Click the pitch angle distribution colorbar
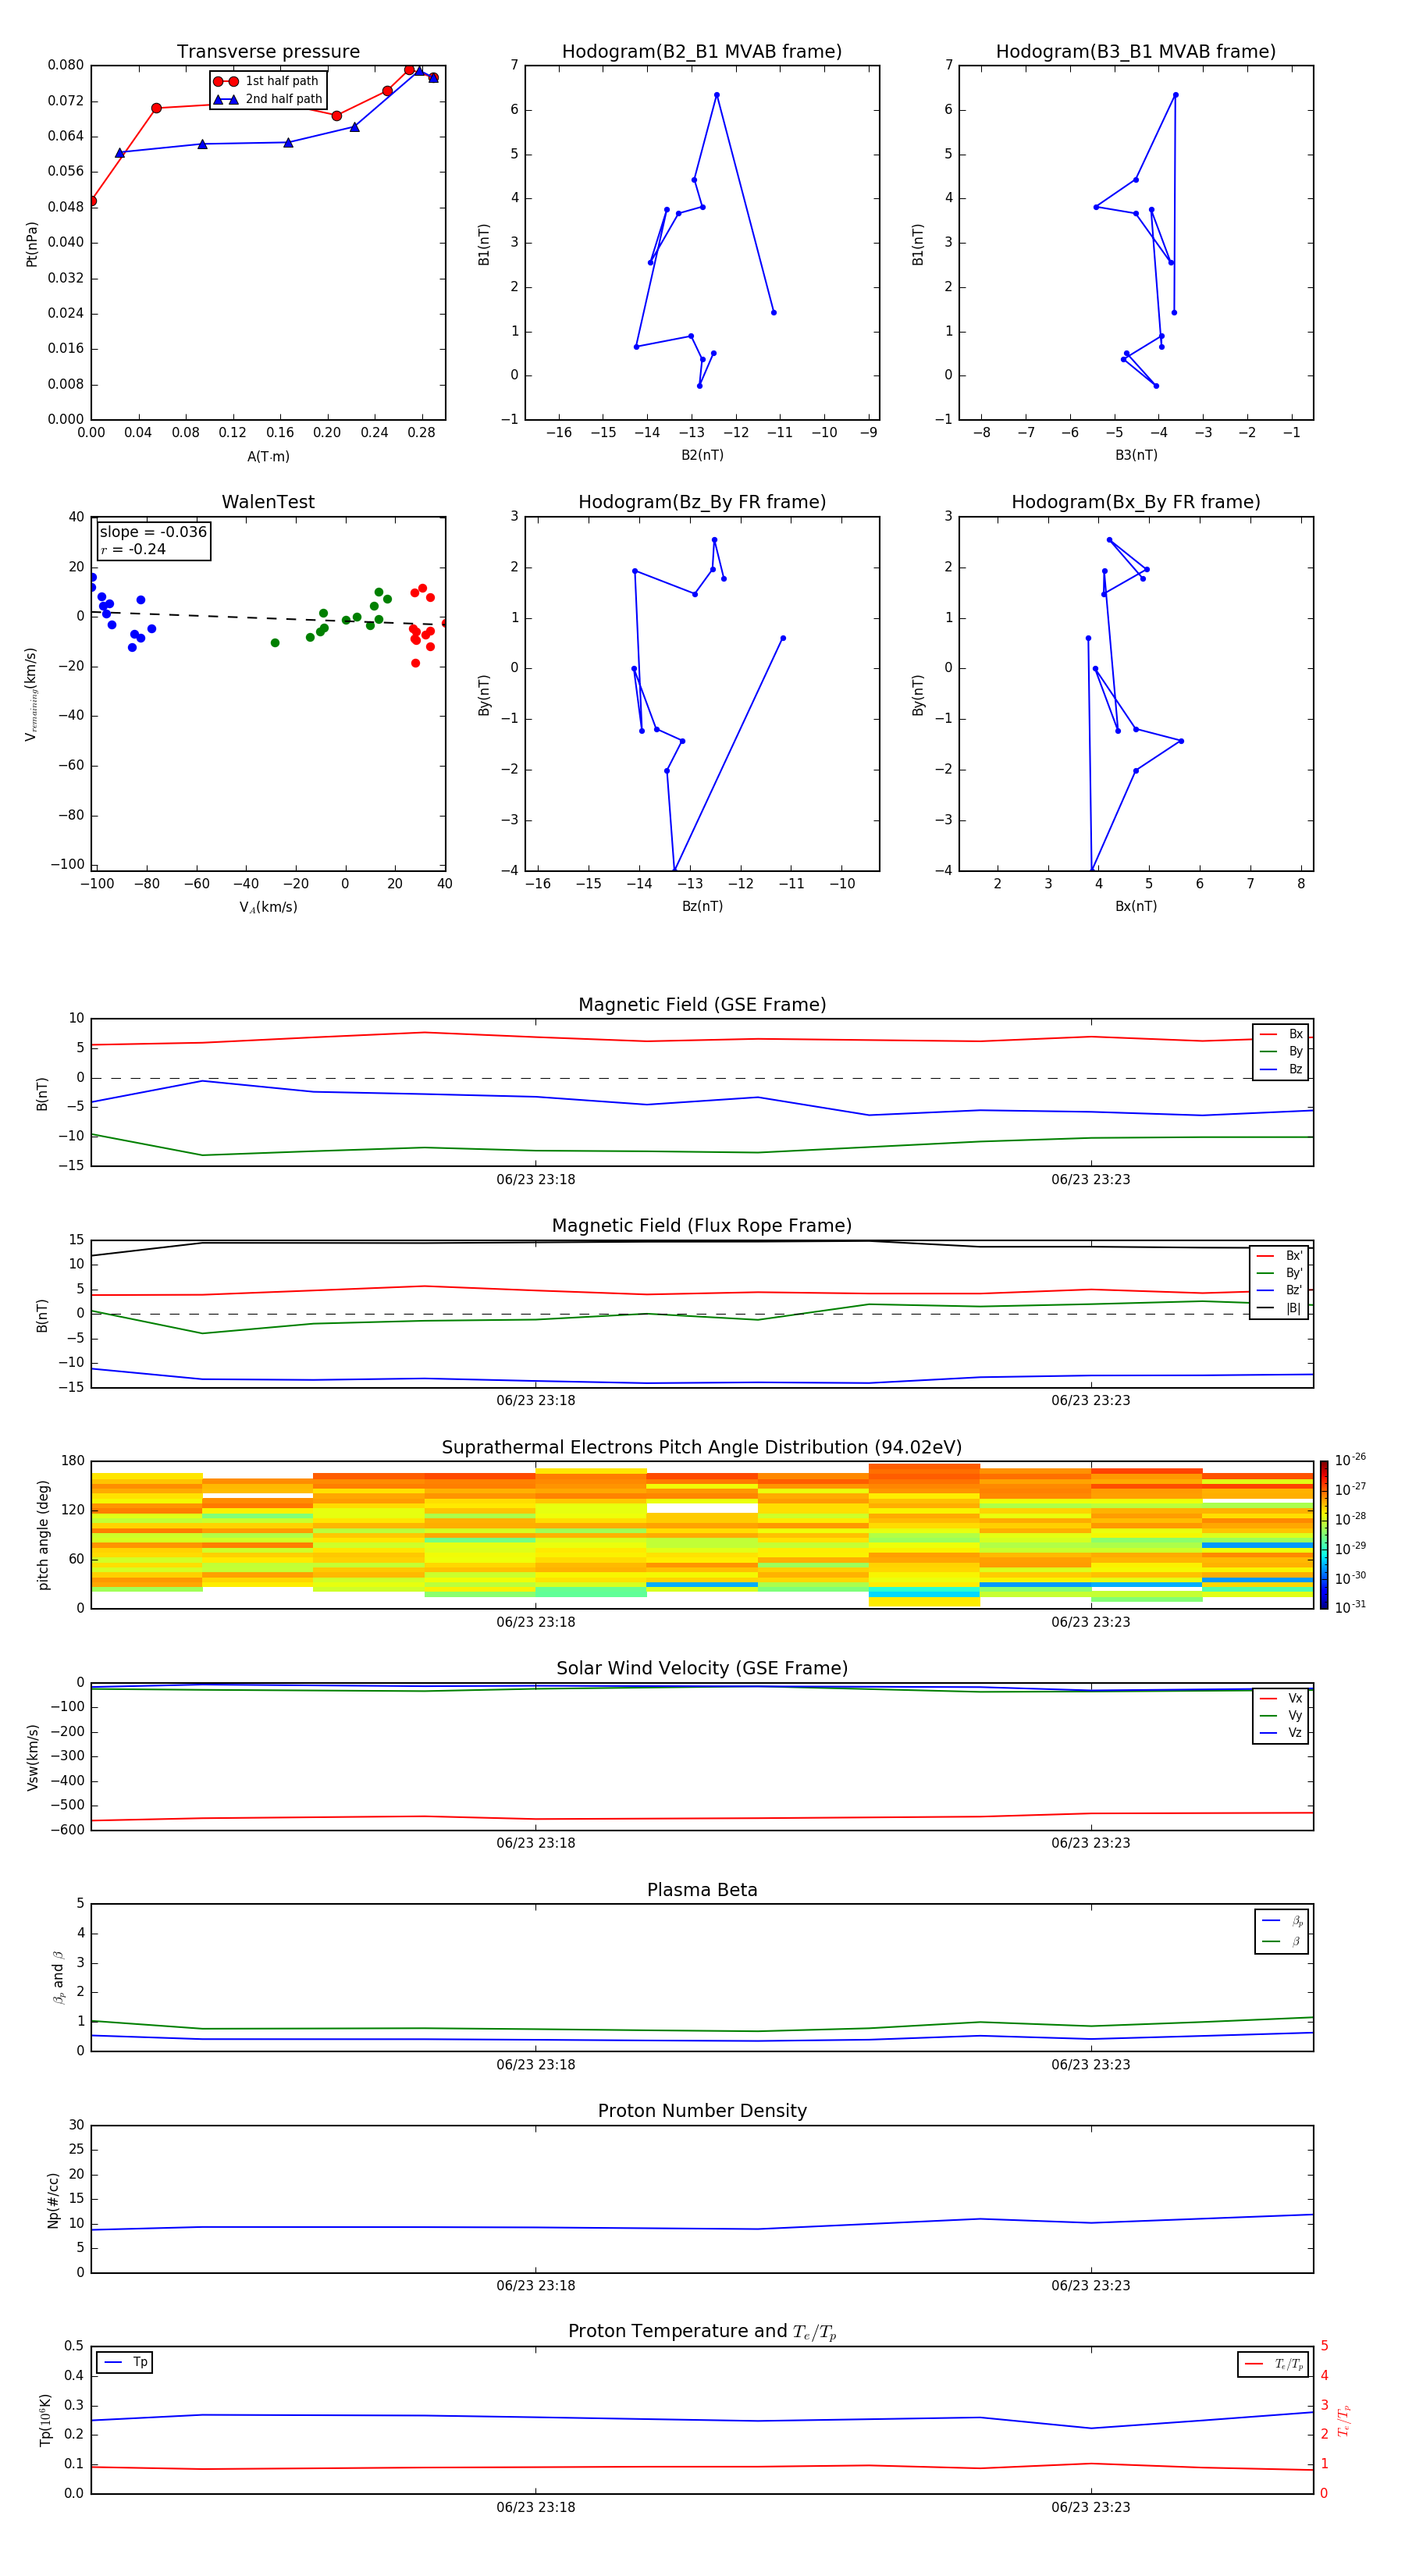Image resolution: width=1405 pixels, height=2576 pixels. (1324, 1535)
